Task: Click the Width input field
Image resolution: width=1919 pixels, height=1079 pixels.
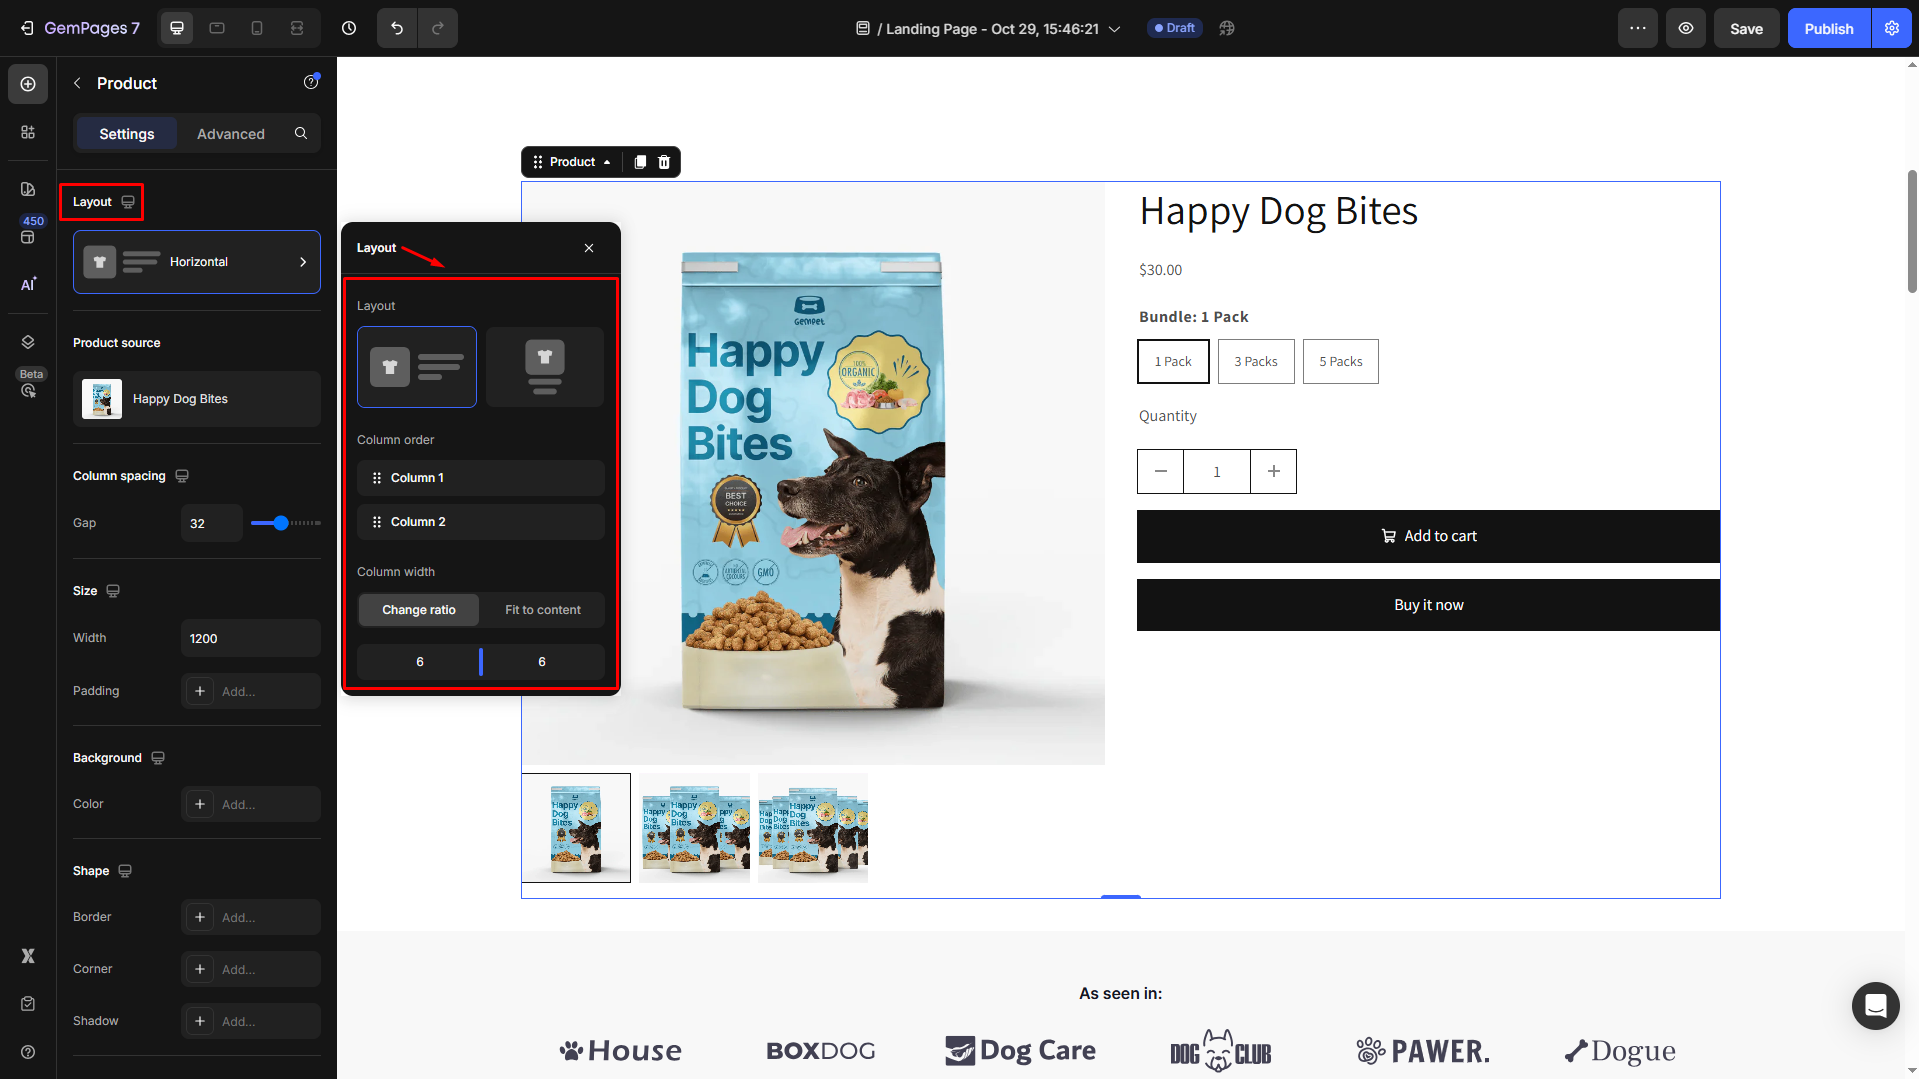Action: (x=250, y=638)
